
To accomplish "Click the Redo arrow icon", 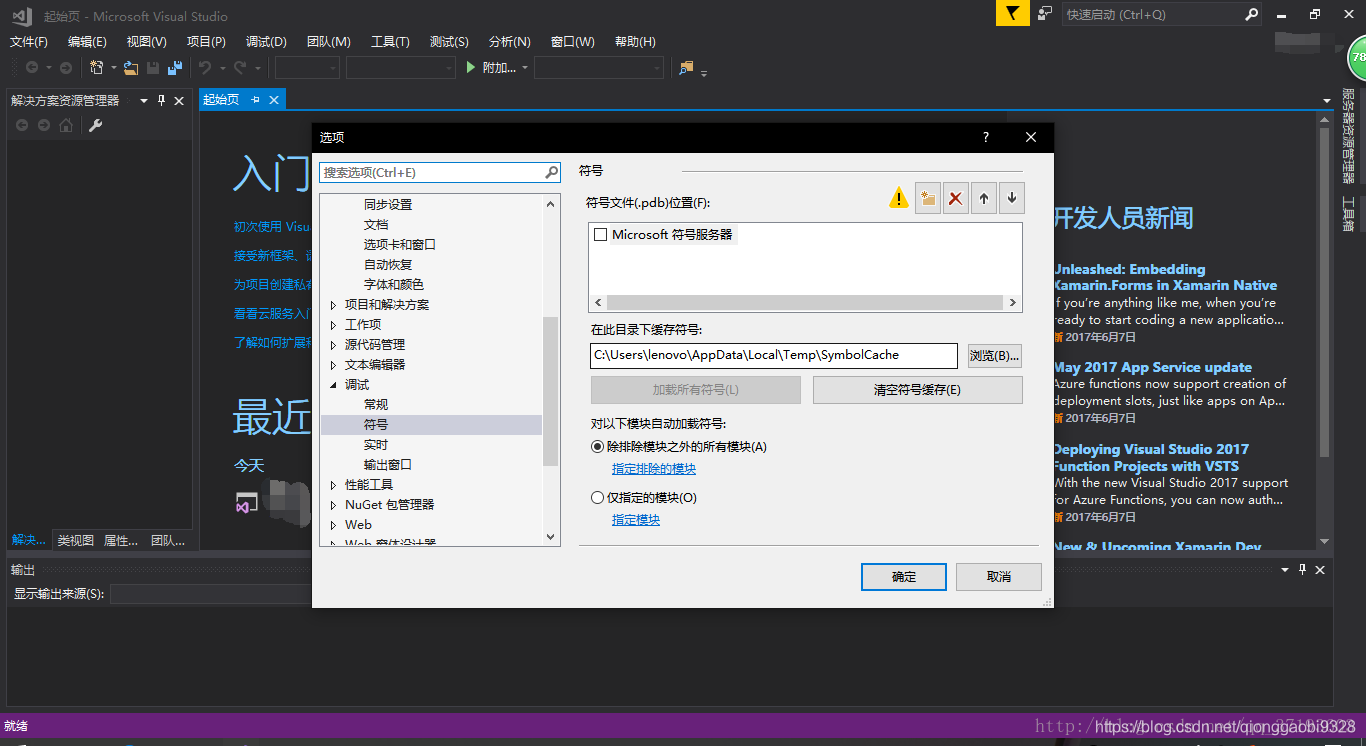I will click(240, 68).
